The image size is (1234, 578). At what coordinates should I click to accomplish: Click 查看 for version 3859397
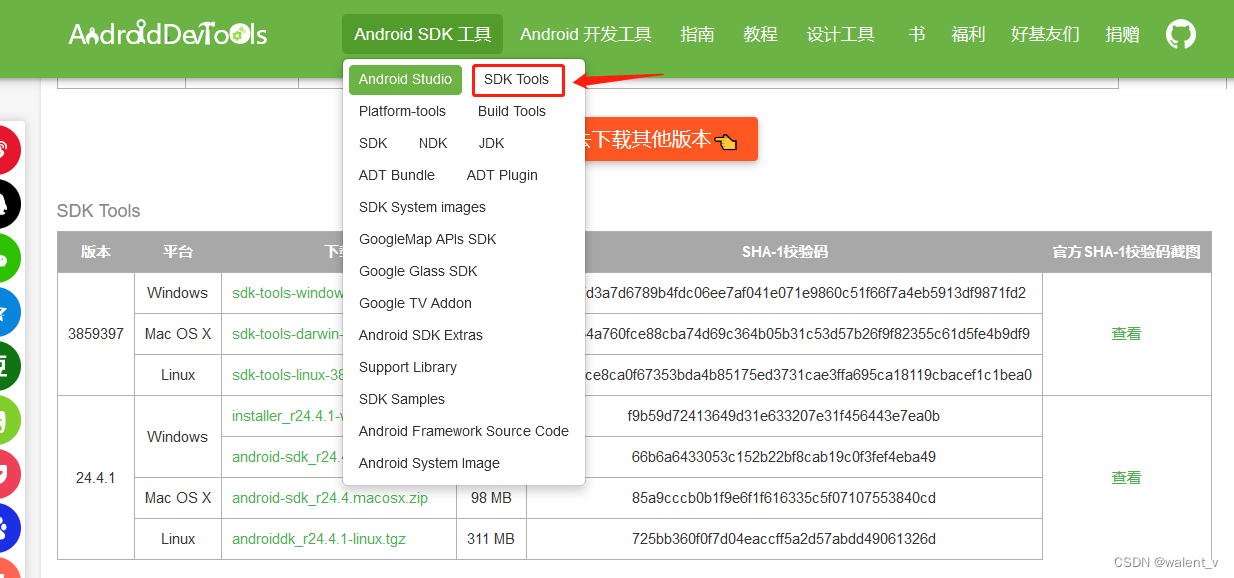coord(1126,334)
